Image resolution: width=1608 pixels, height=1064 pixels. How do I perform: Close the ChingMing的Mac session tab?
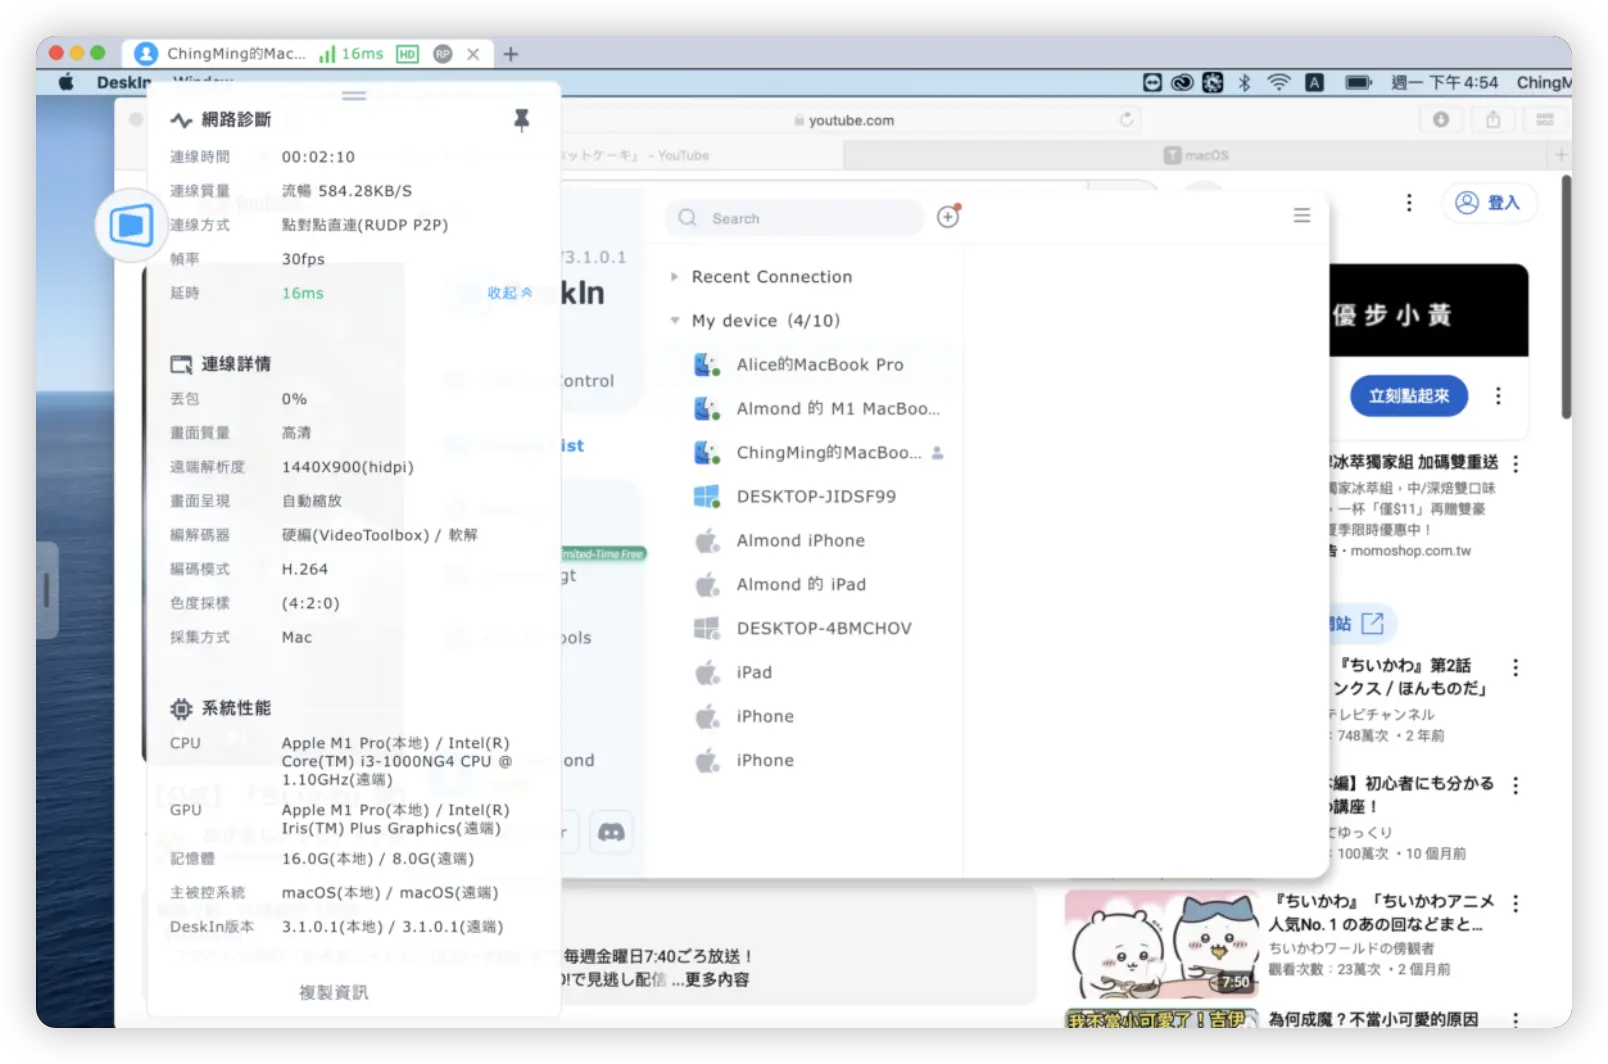(x=473, y=54)
